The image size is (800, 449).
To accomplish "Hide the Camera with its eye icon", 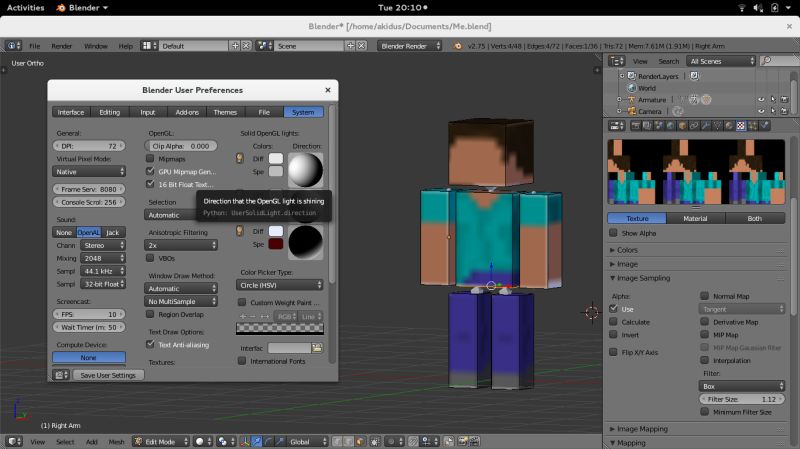I will click(x=761, y=111).
